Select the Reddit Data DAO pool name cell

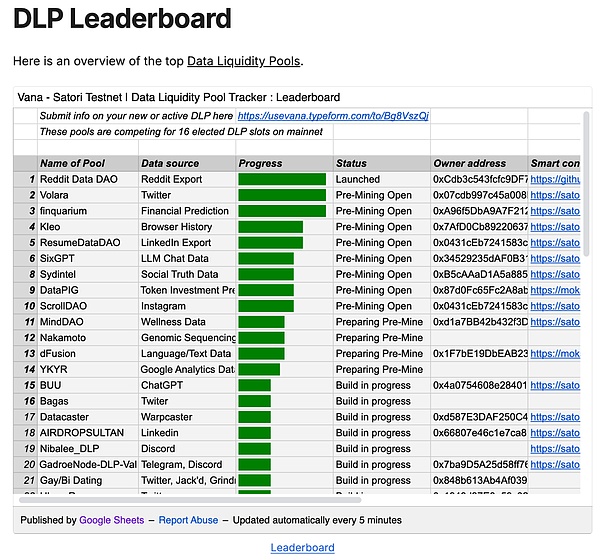click(87, 179)
